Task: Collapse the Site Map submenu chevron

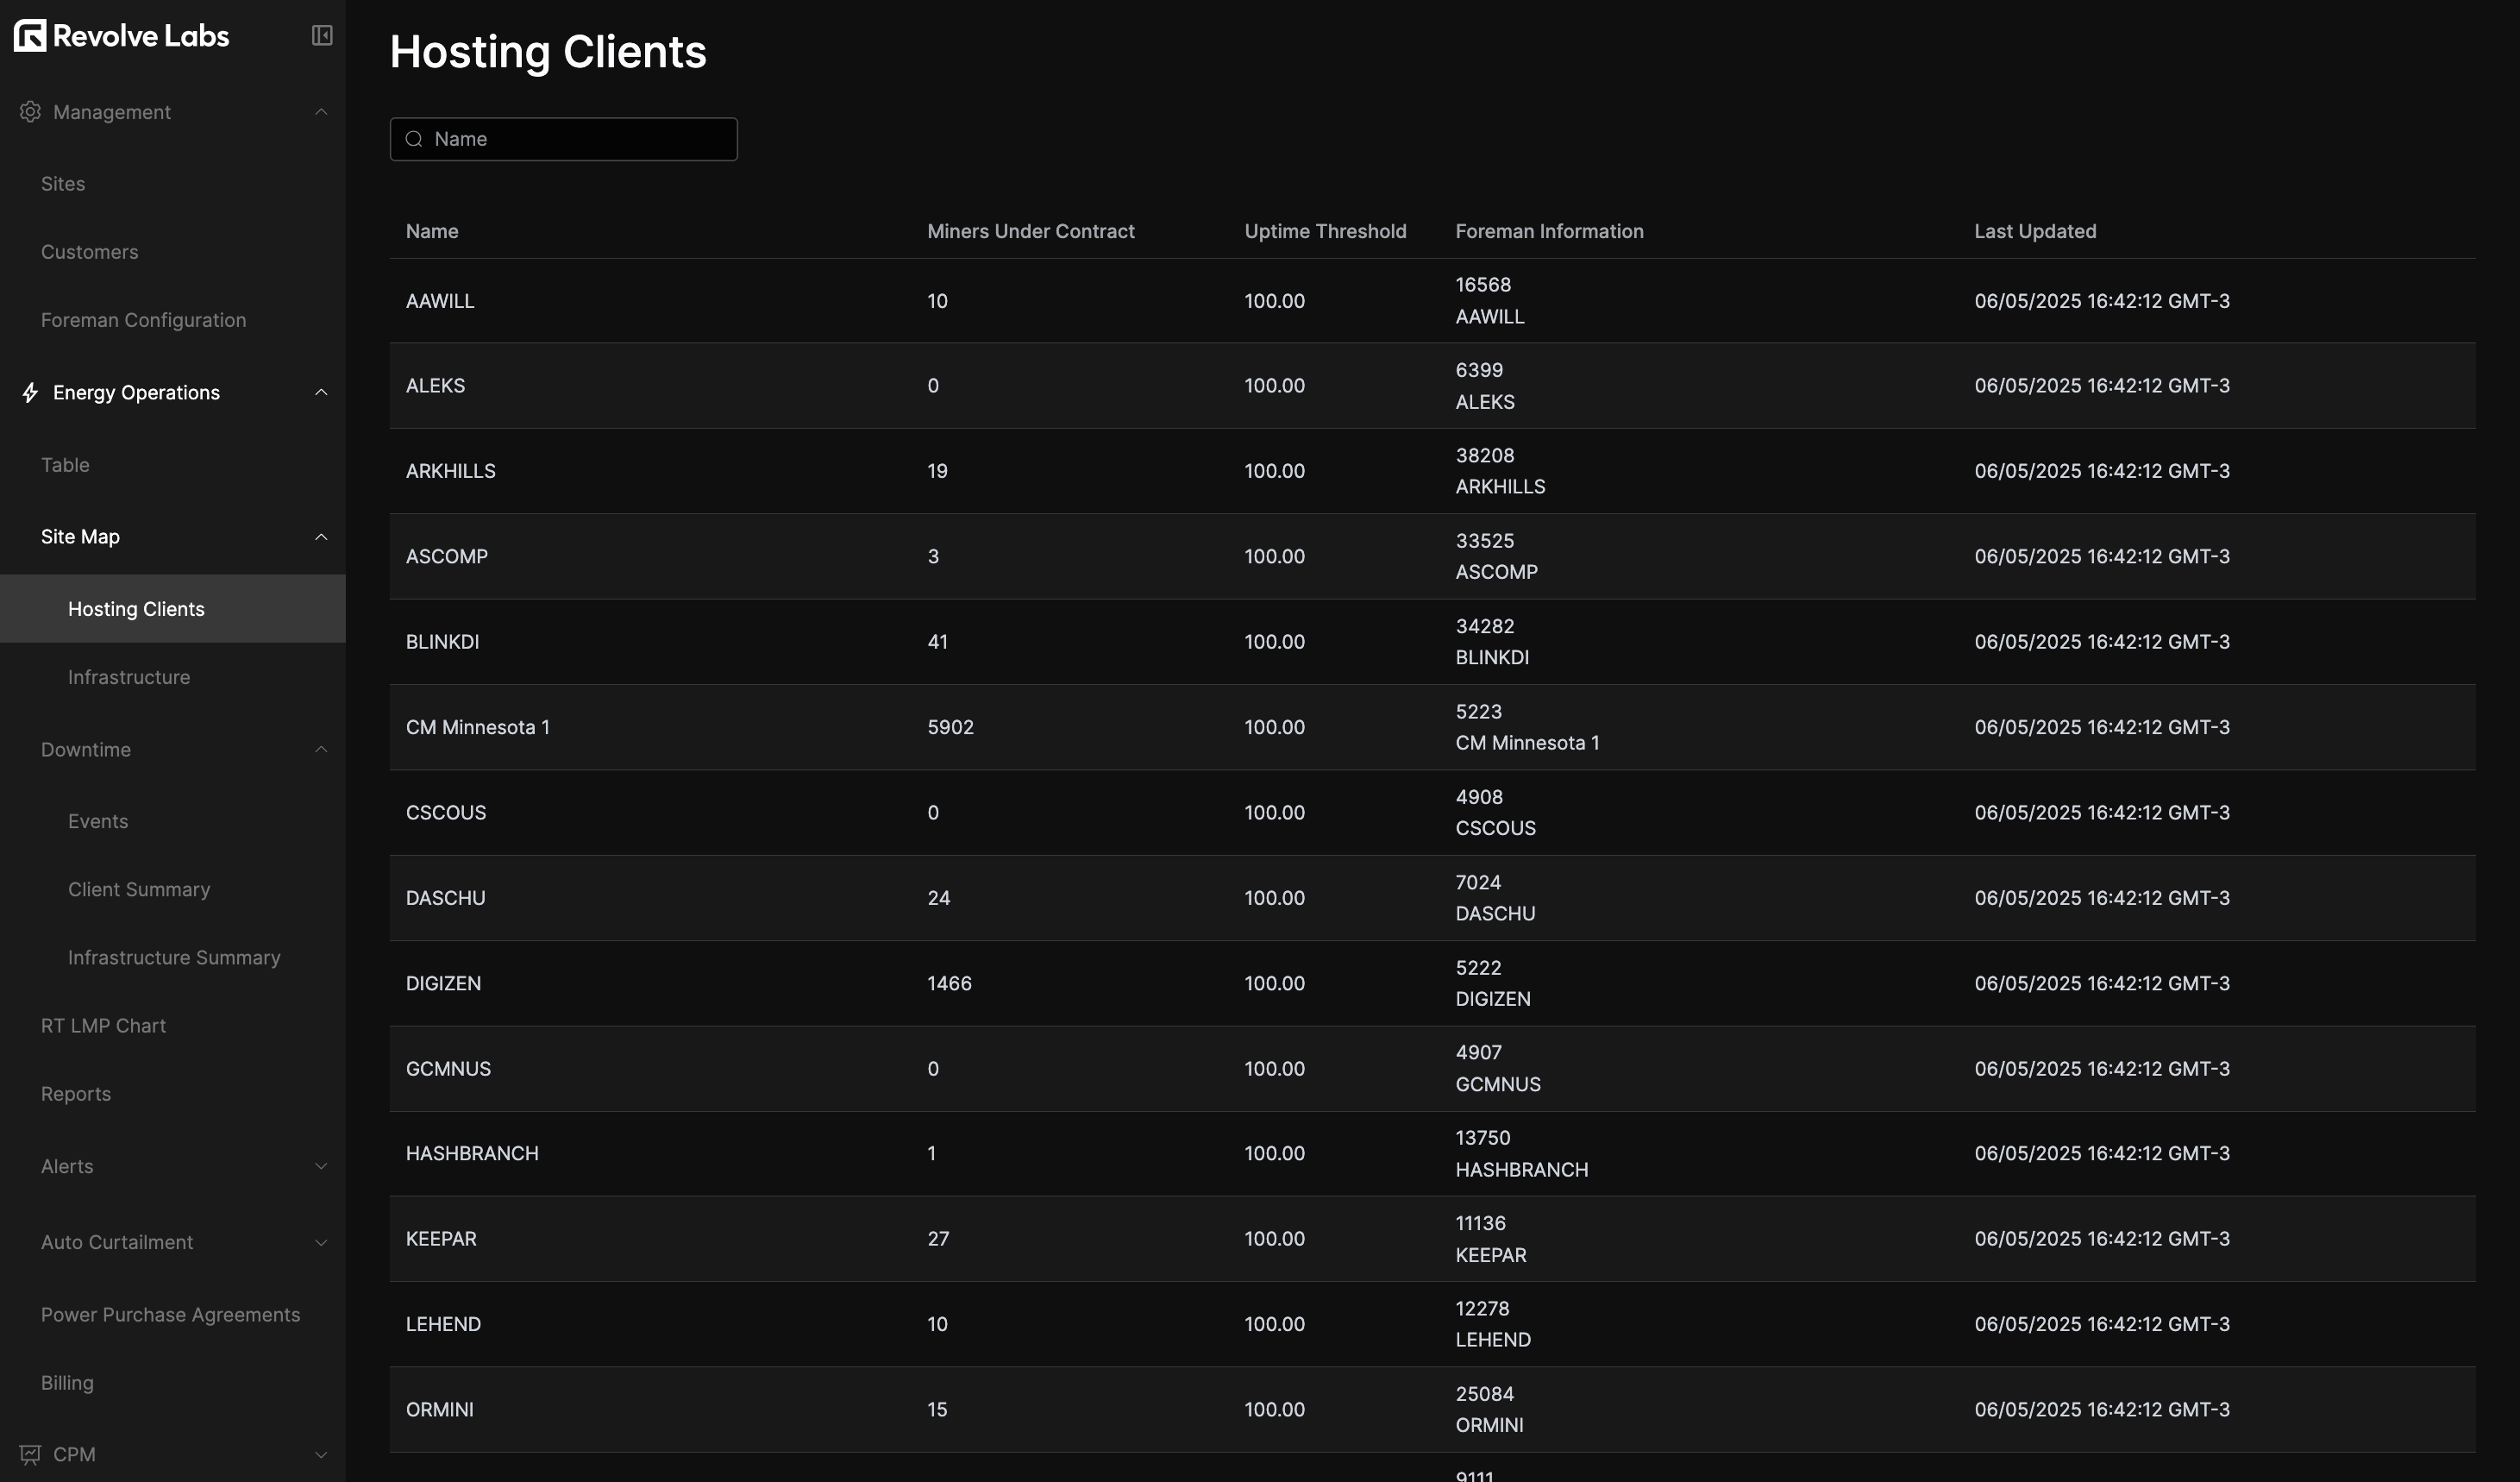Action: coord(321,537)
